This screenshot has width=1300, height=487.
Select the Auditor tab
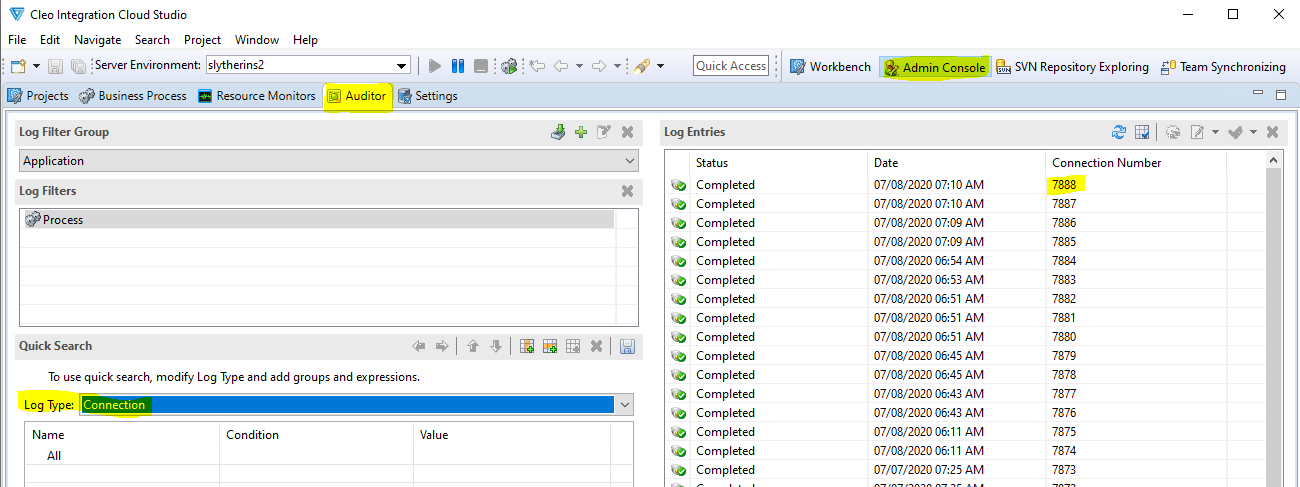[357, 96]
